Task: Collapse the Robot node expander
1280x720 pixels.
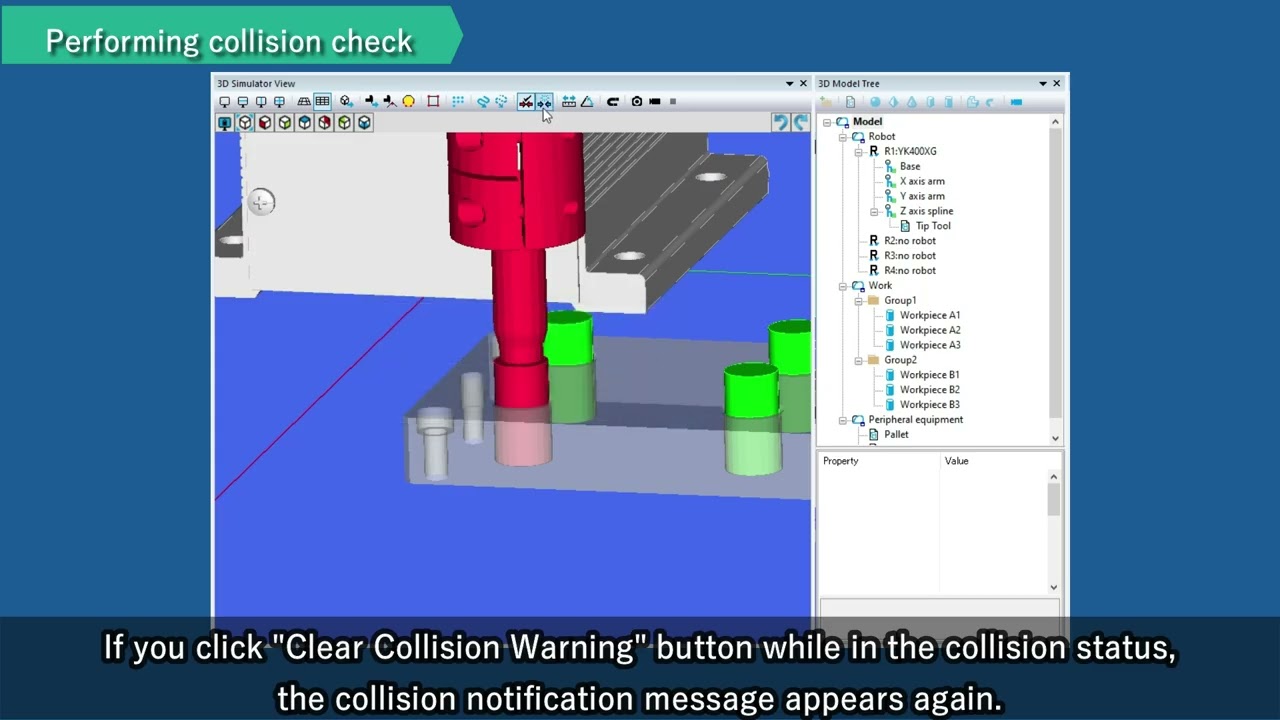Action: click(843, 137)
